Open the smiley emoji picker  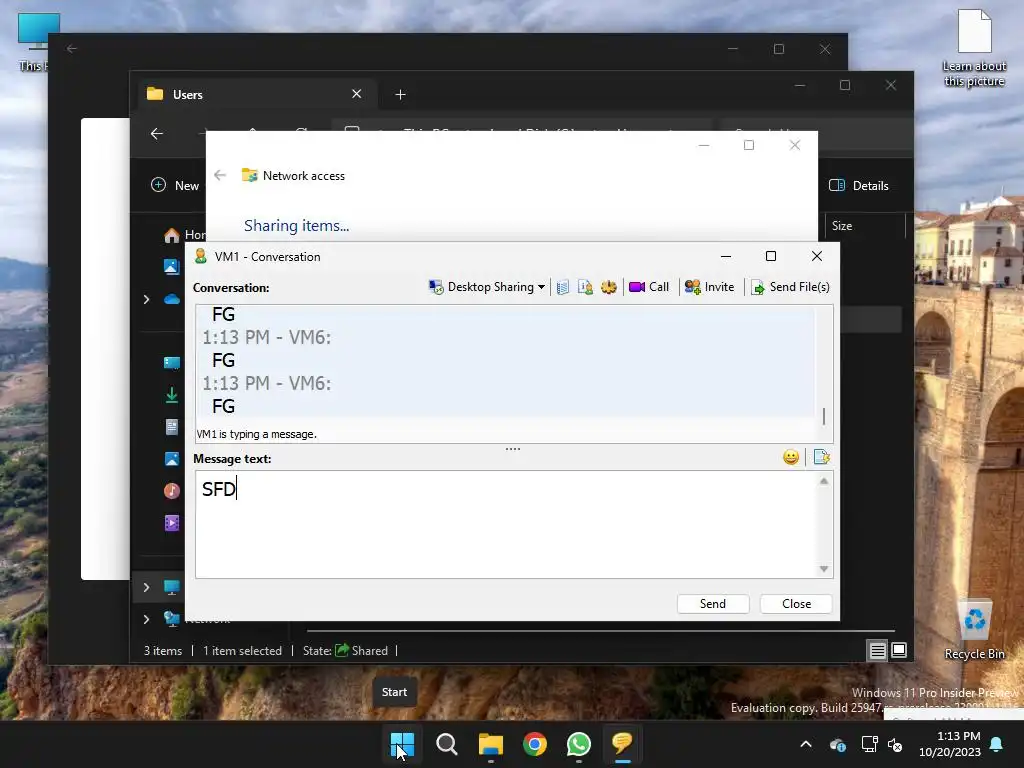click(791, 457)
